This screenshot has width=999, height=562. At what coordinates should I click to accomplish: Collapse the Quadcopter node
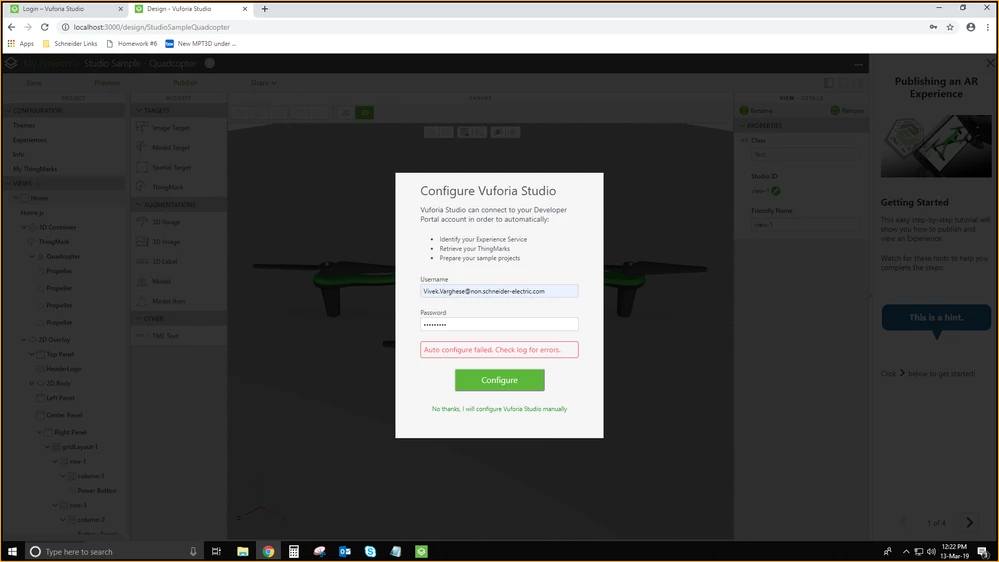click(32, 257)
